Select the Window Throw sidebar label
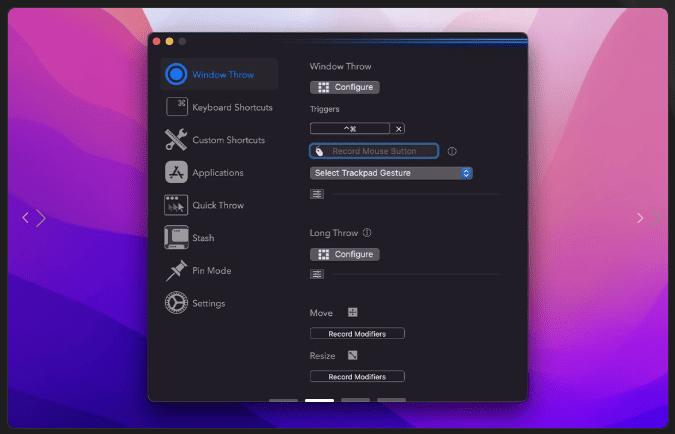This screenshot has height=434, width=675. pos(223,74)
